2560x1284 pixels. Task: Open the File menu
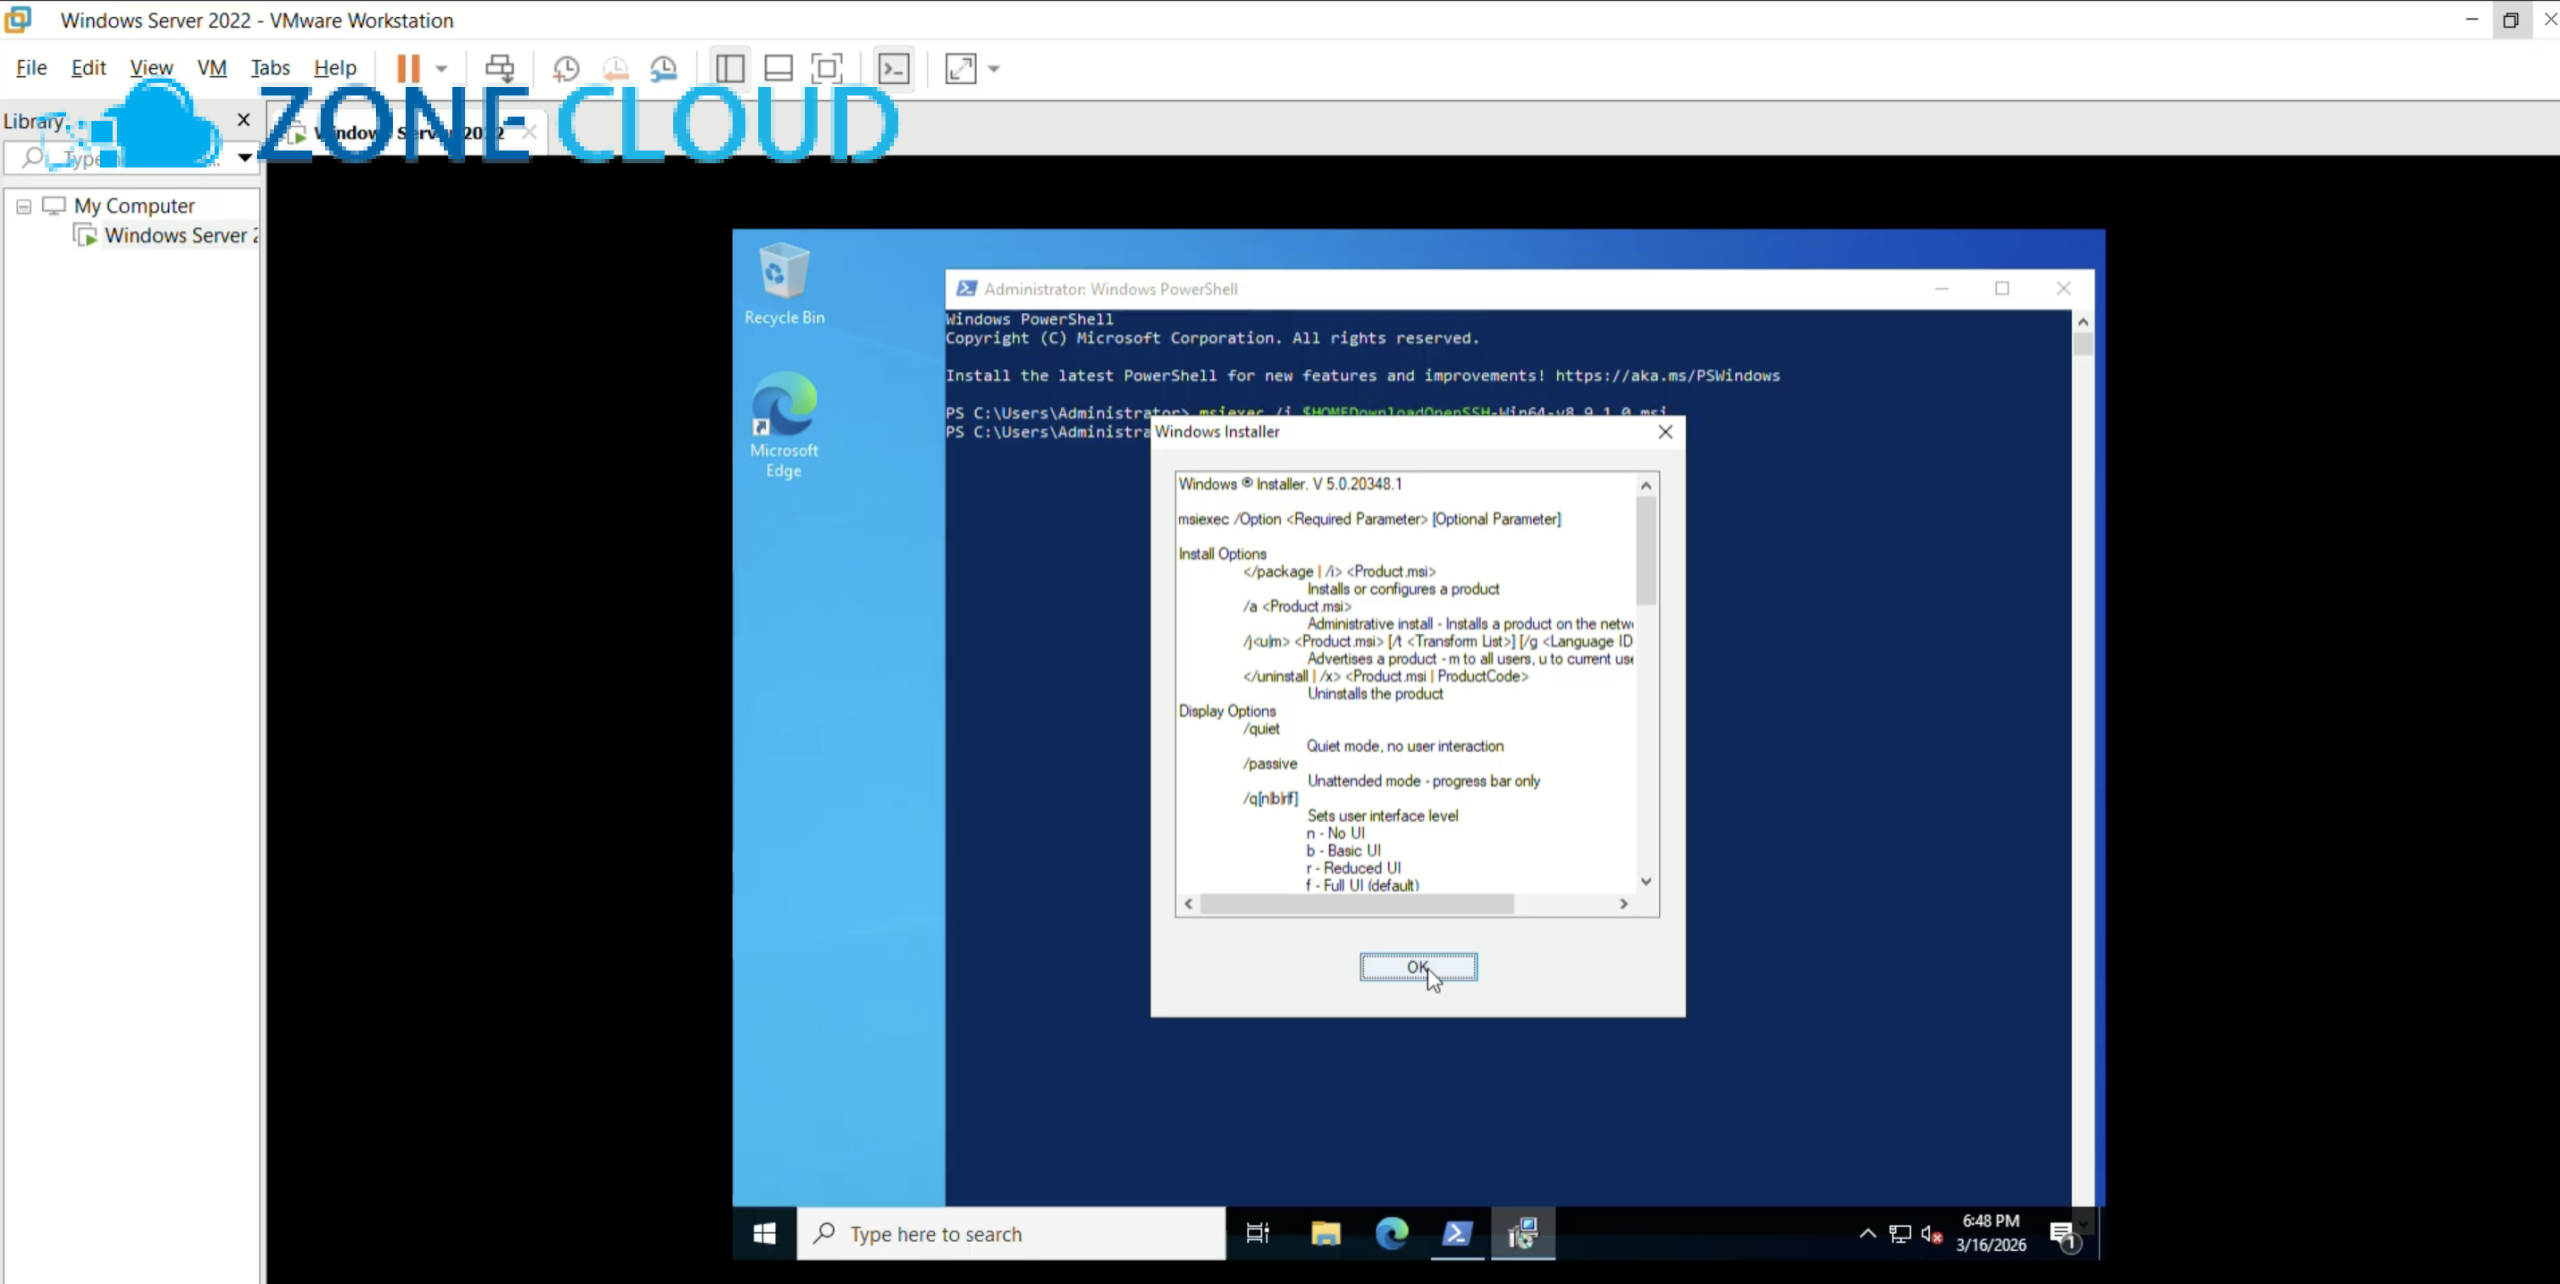(x=31, y=67)
